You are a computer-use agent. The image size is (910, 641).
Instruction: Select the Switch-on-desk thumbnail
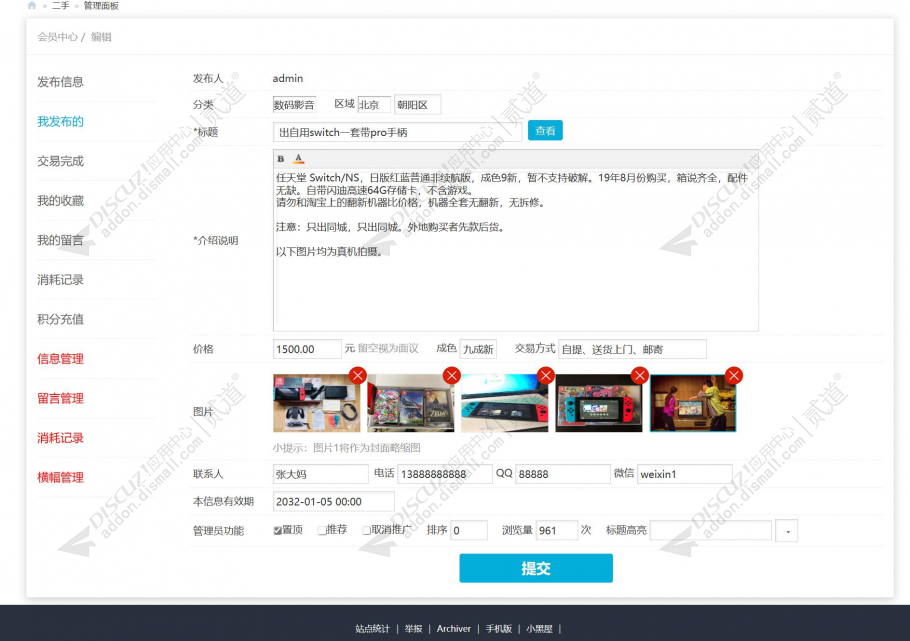(x=504, y=403)
